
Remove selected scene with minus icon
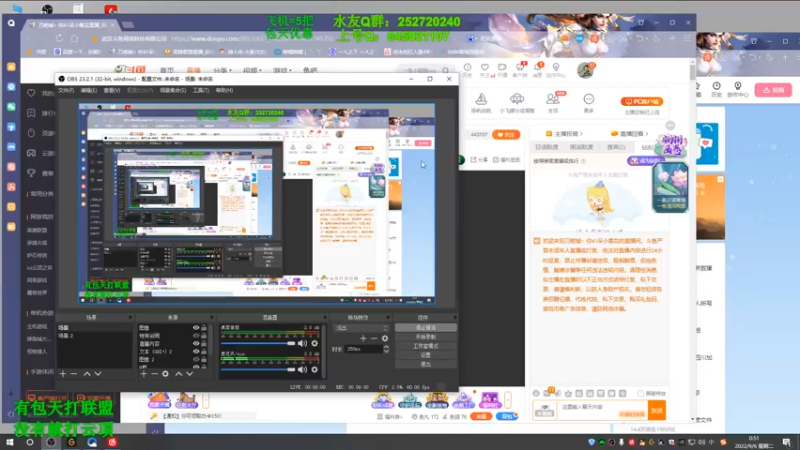click(x=74, y=374)
